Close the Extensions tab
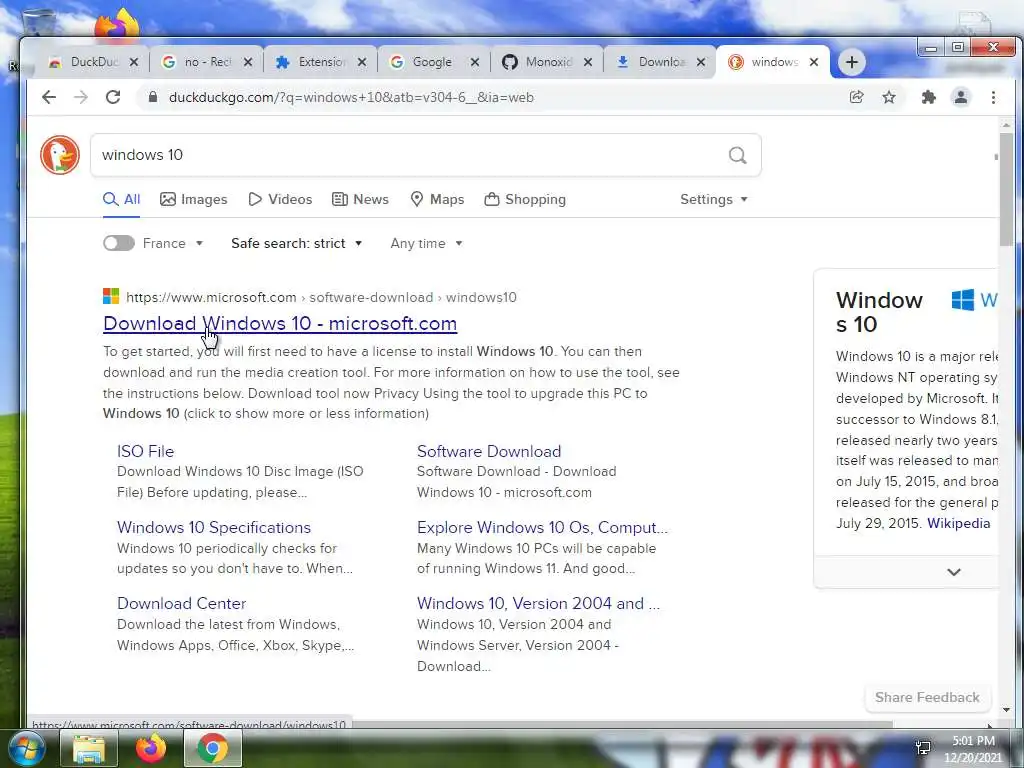The image size is (1024, 768). tap(361, 62)
